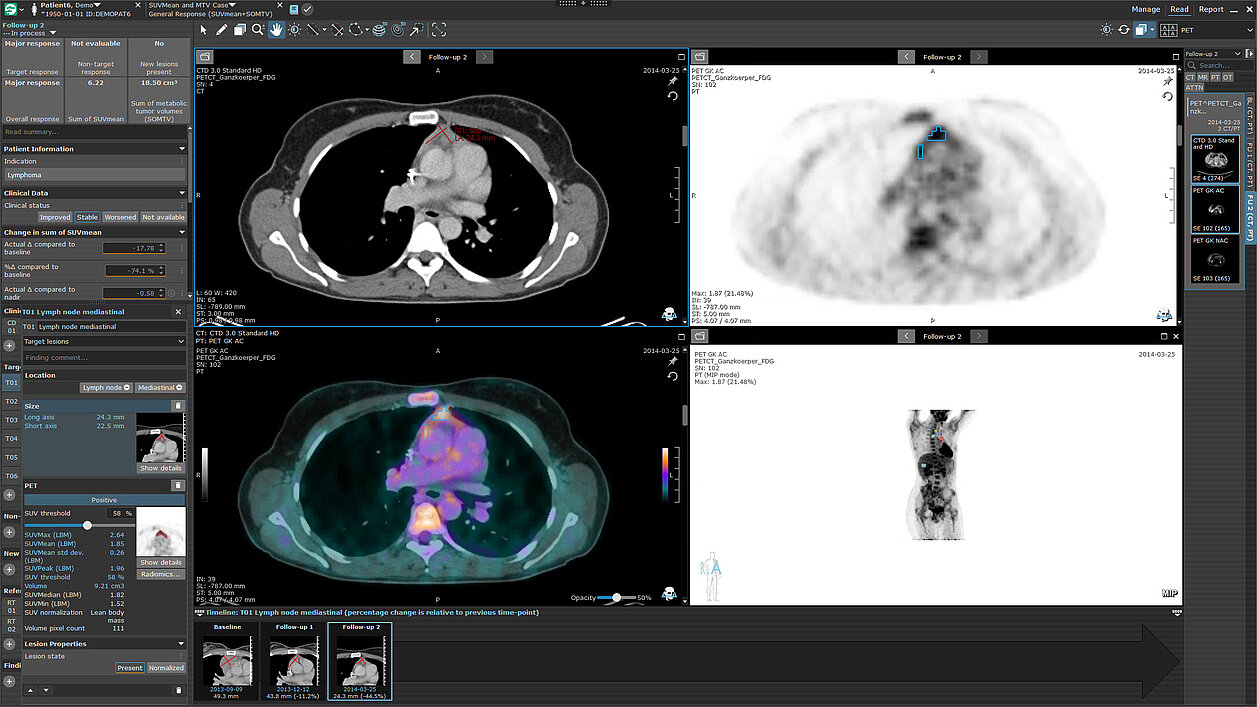Select the Baseline timeline thumbnail
Viewport: 1257px width, 707px height.
[228, 660]
